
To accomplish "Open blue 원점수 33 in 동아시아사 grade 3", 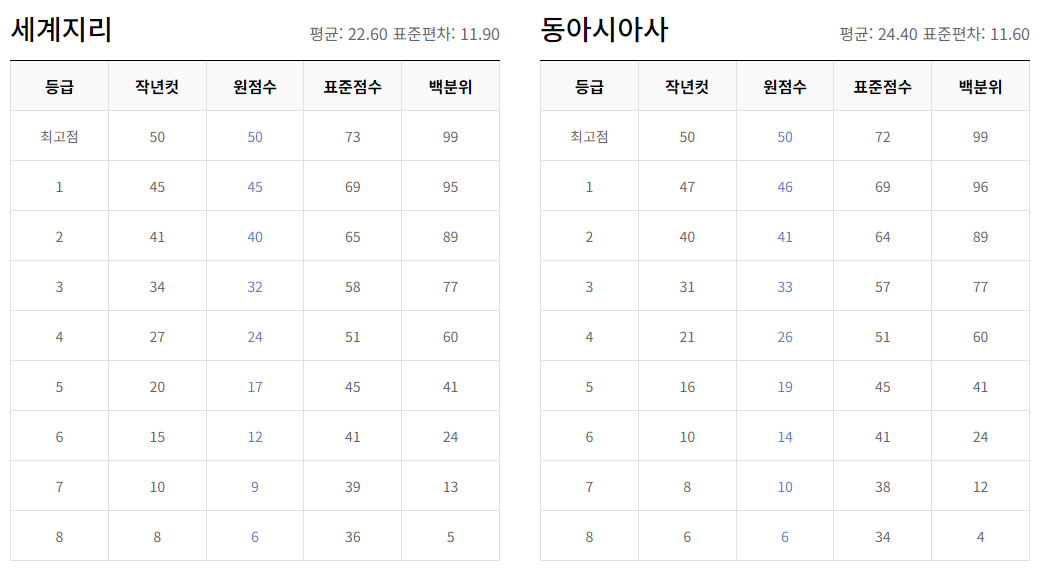I will click(x=785, y=286).
